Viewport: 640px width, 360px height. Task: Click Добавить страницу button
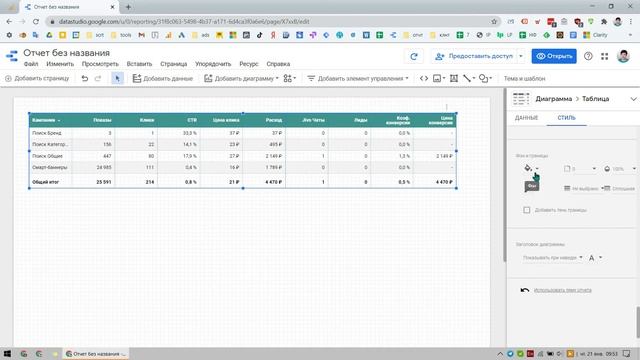(37, 78)
